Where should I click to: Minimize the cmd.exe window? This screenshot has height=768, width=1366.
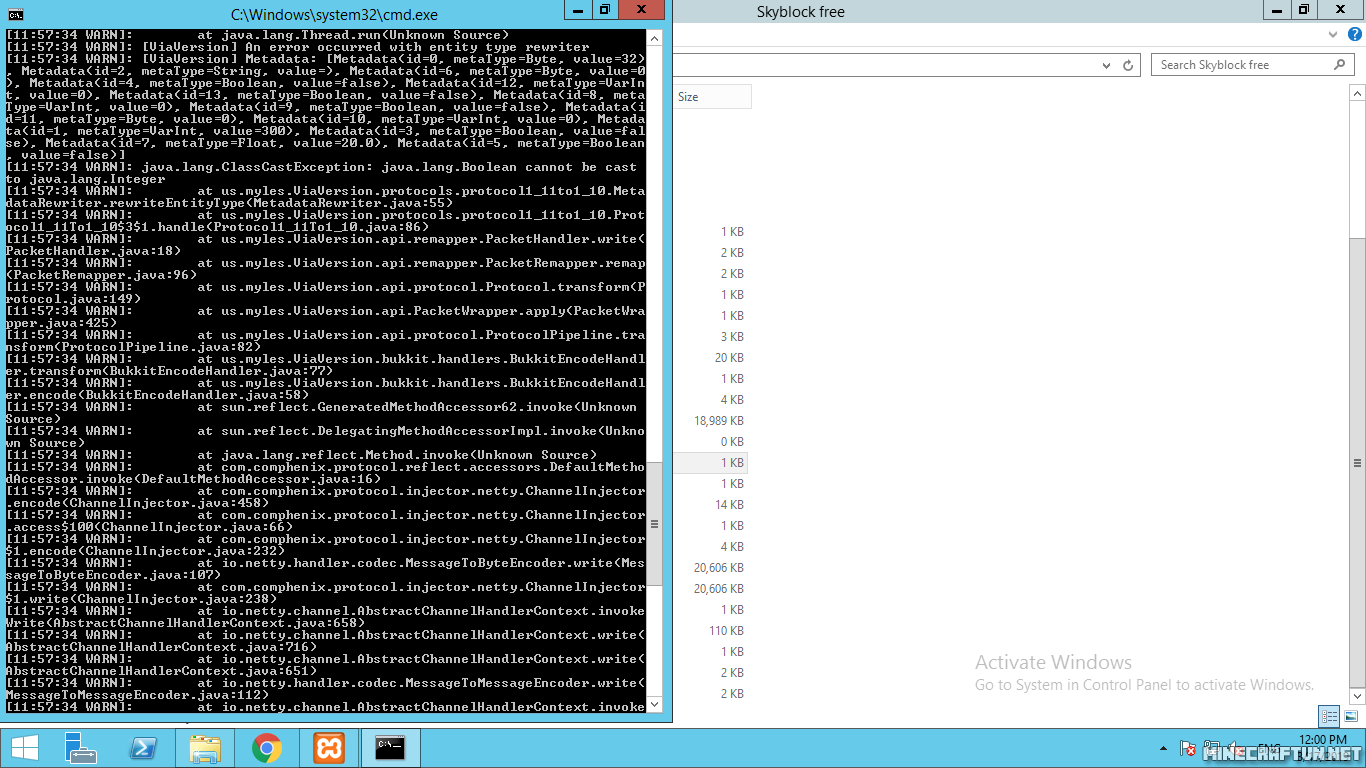(579, 10)
